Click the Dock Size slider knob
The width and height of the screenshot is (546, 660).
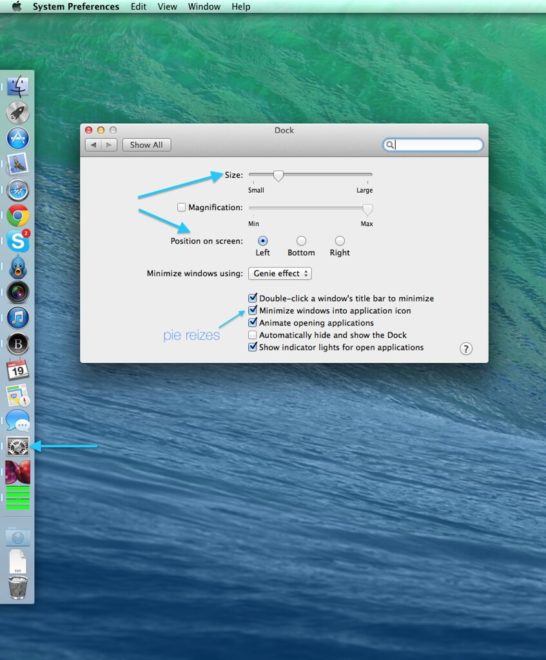[278, 175]
